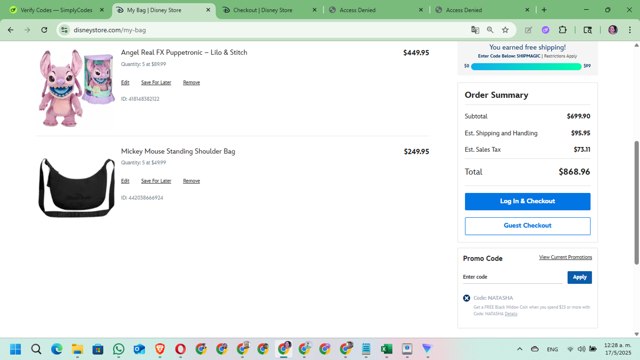Open a new browser tab

pyautogui.click(x=544, y=10)
